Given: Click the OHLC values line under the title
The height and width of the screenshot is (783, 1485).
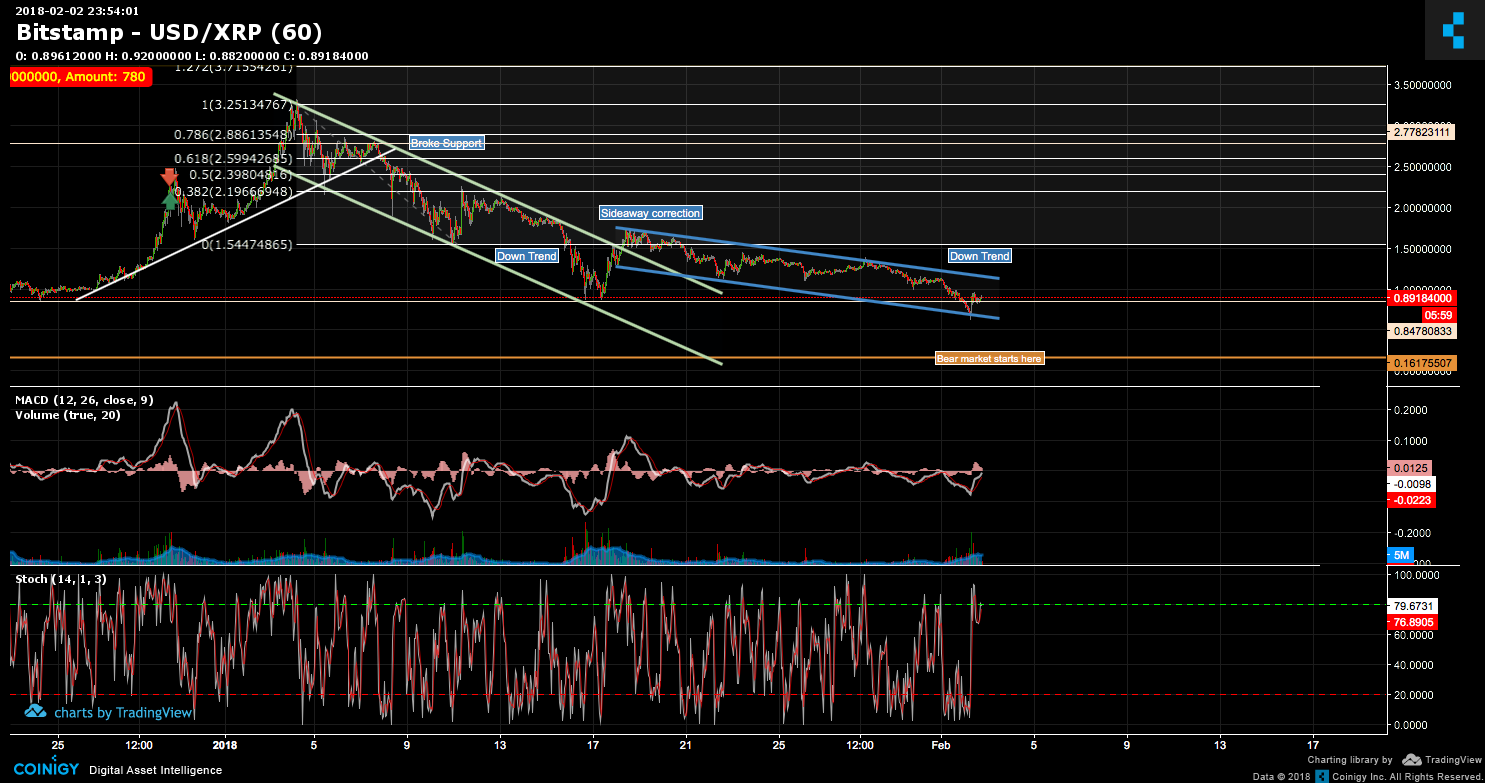Looking at the screenshot, I should [192, 56].
